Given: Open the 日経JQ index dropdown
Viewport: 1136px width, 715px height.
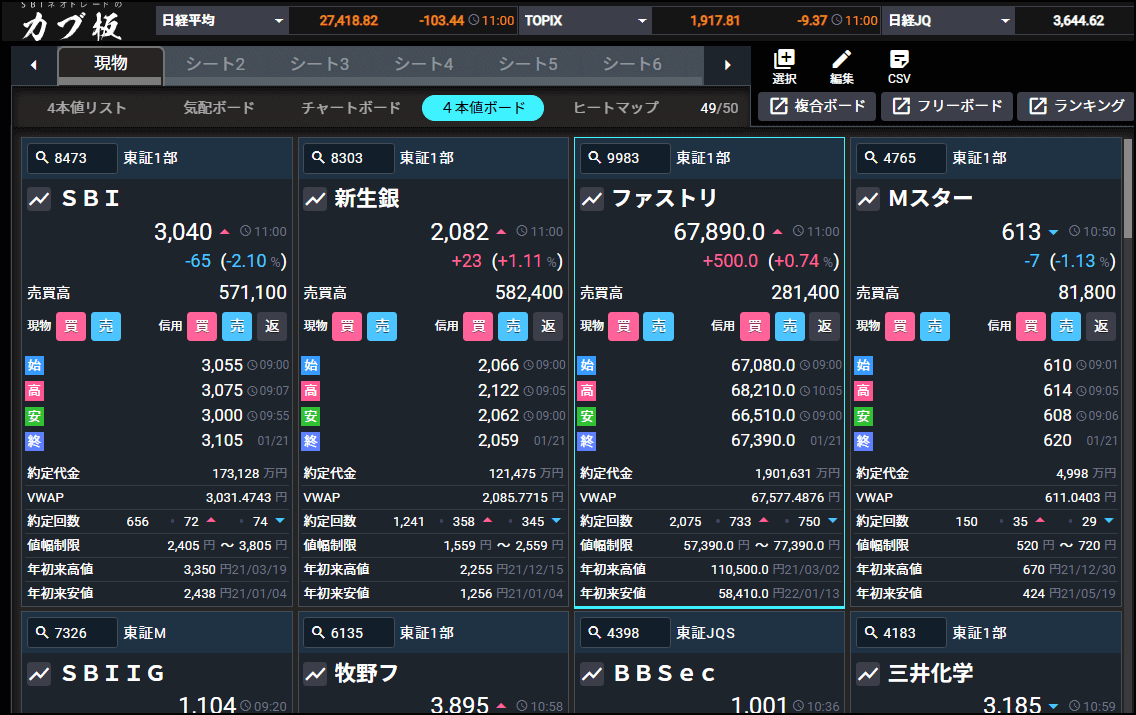Looking at the screenshot, I should [948, 20].
